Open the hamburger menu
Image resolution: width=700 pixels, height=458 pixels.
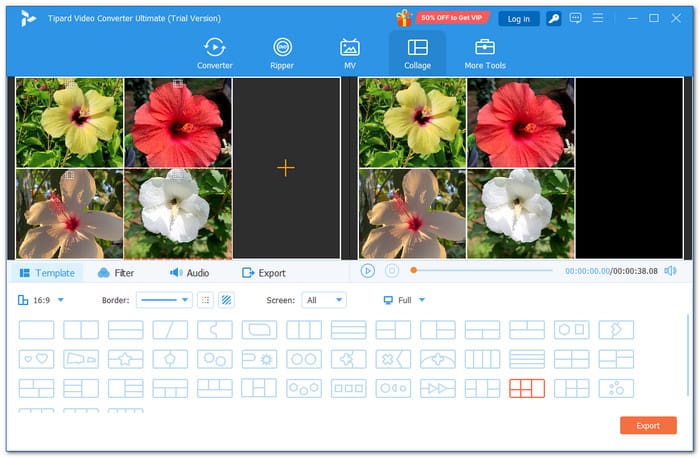(x=597, y=18)
